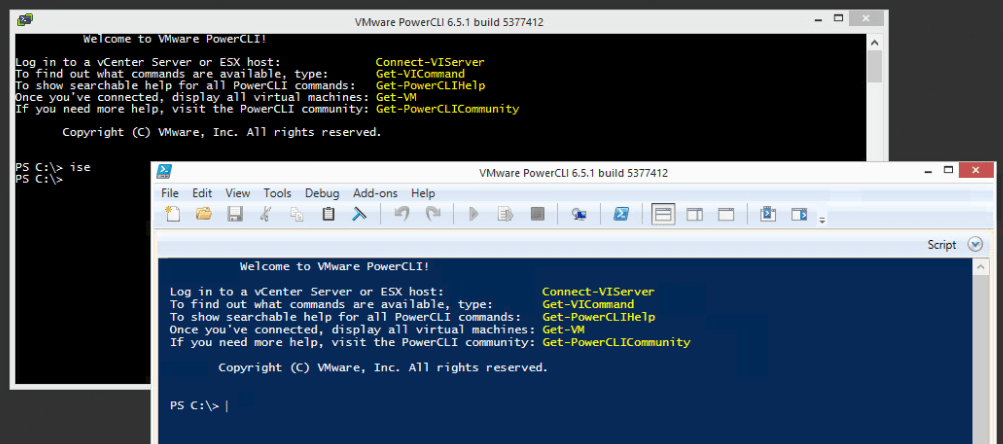The image size is (1003, 444).
Task: Show the command window toolbar icon
Action: pyautogui.click(x=768, y=214)
